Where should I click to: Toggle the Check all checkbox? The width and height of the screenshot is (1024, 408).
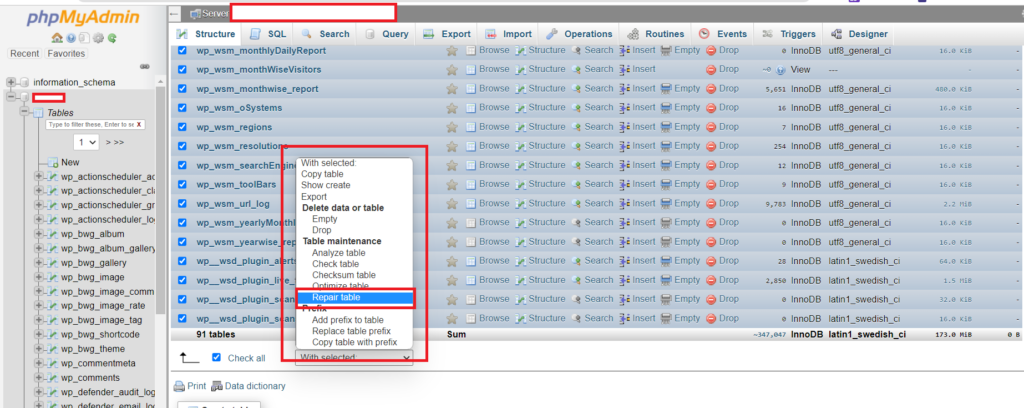coord(217,358)
